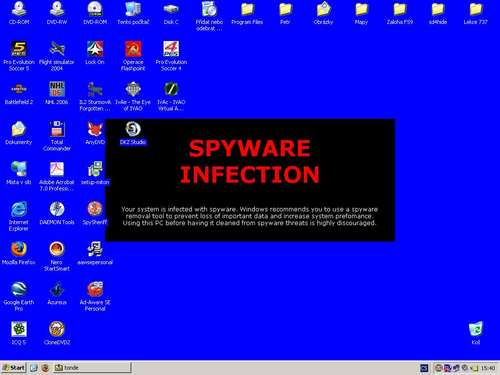Select the Pro Evolution Soccer 4 icon
The image size is (500, 375).
[171, 49]
